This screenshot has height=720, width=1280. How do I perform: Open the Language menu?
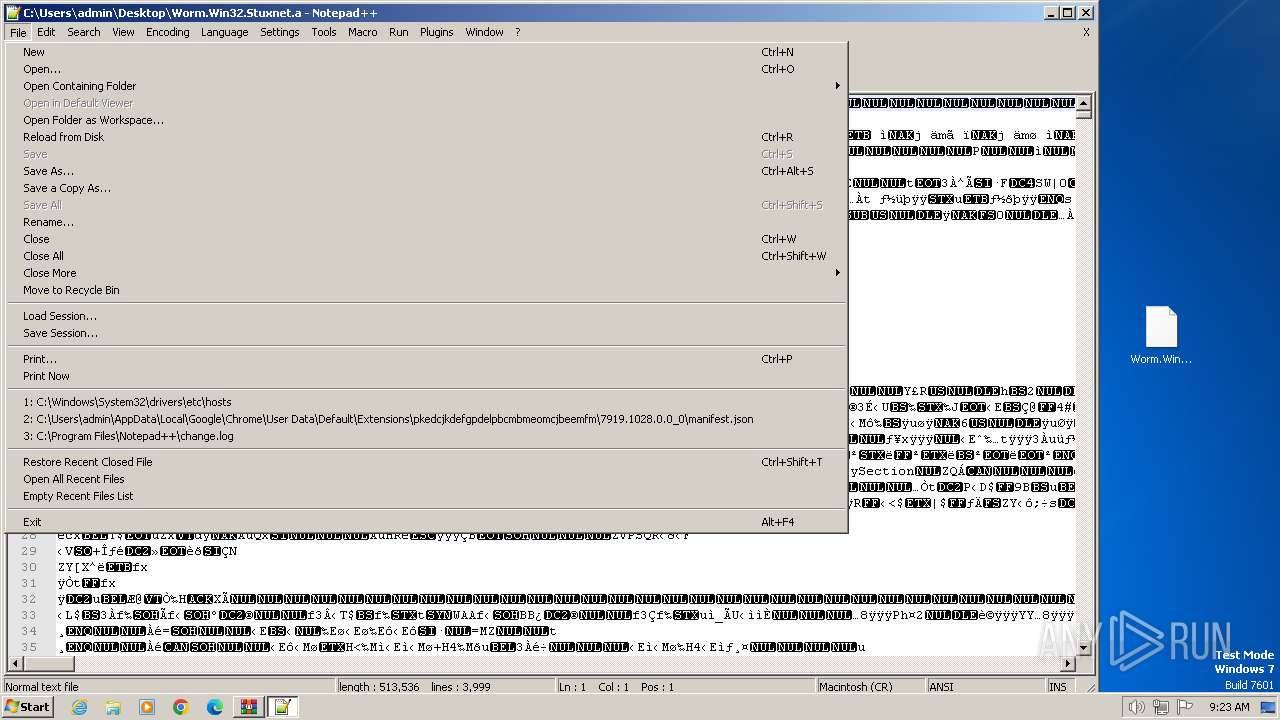225,32
